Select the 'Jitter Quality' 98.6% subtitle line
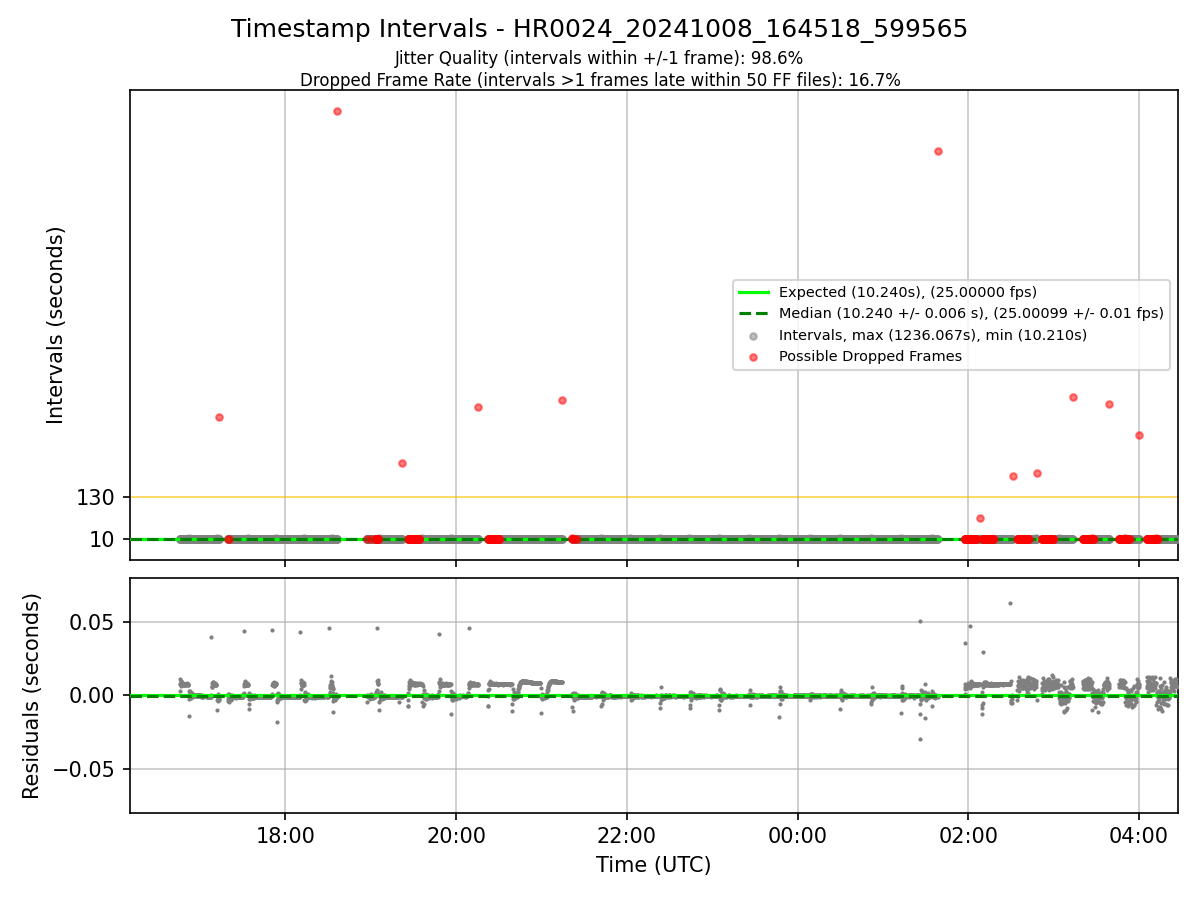This screenshot has width=1200, height=900. (x=599, y=58)
